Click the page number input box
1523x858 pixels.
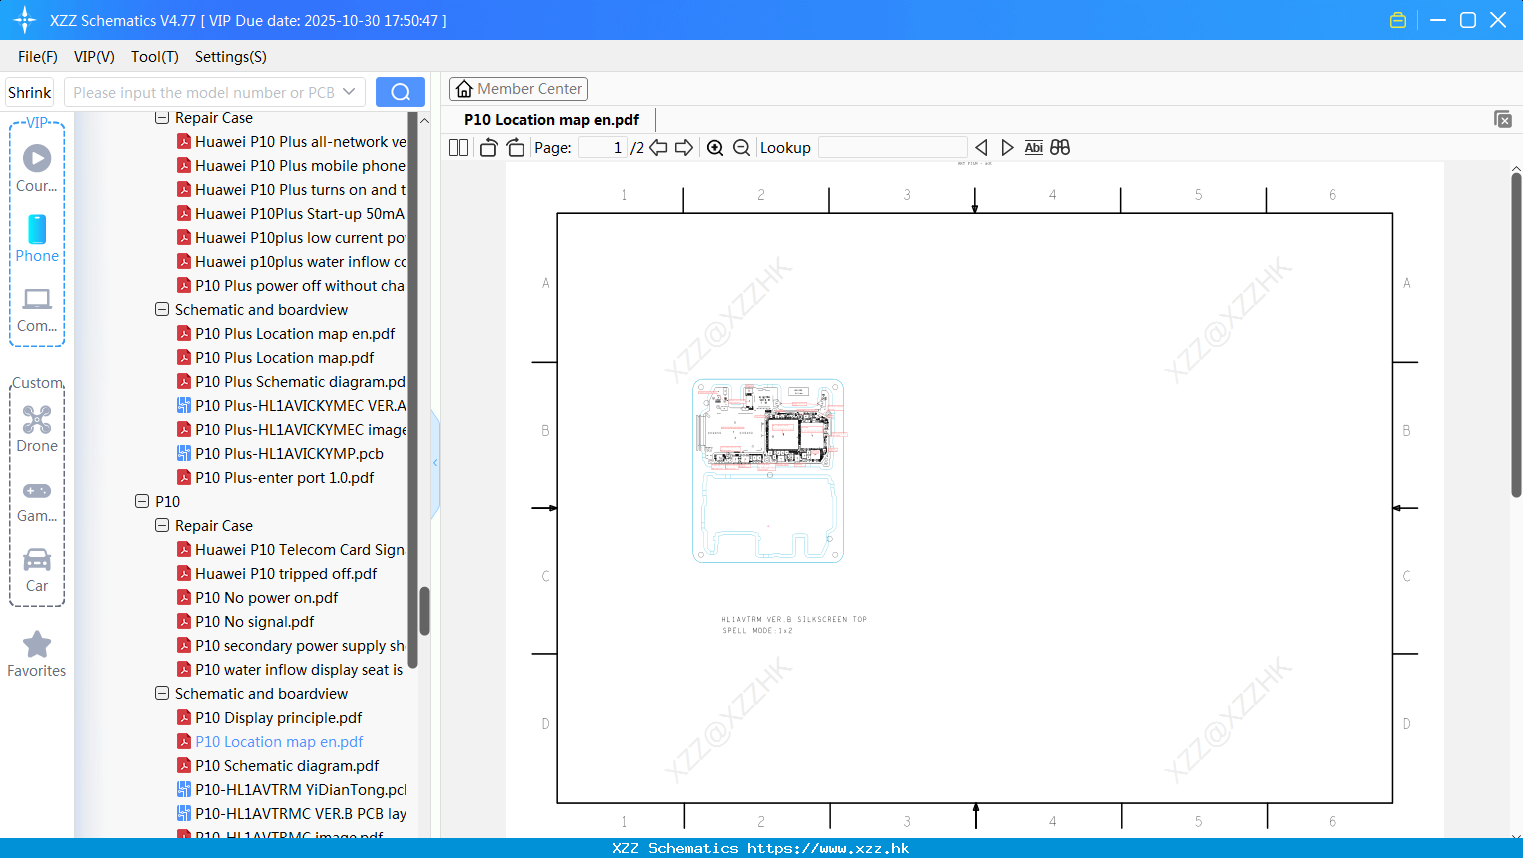point(602,147)
